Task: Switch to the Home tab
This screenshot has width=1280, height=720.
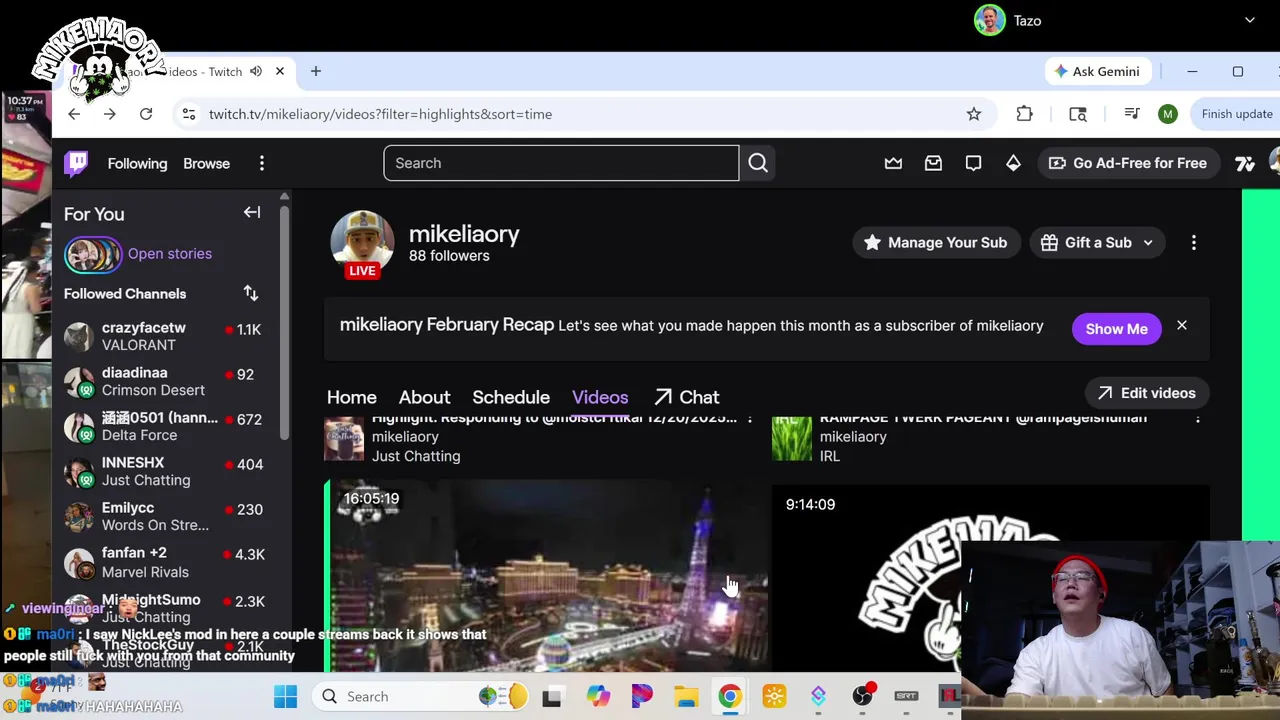Action: (x=352, y=397)
